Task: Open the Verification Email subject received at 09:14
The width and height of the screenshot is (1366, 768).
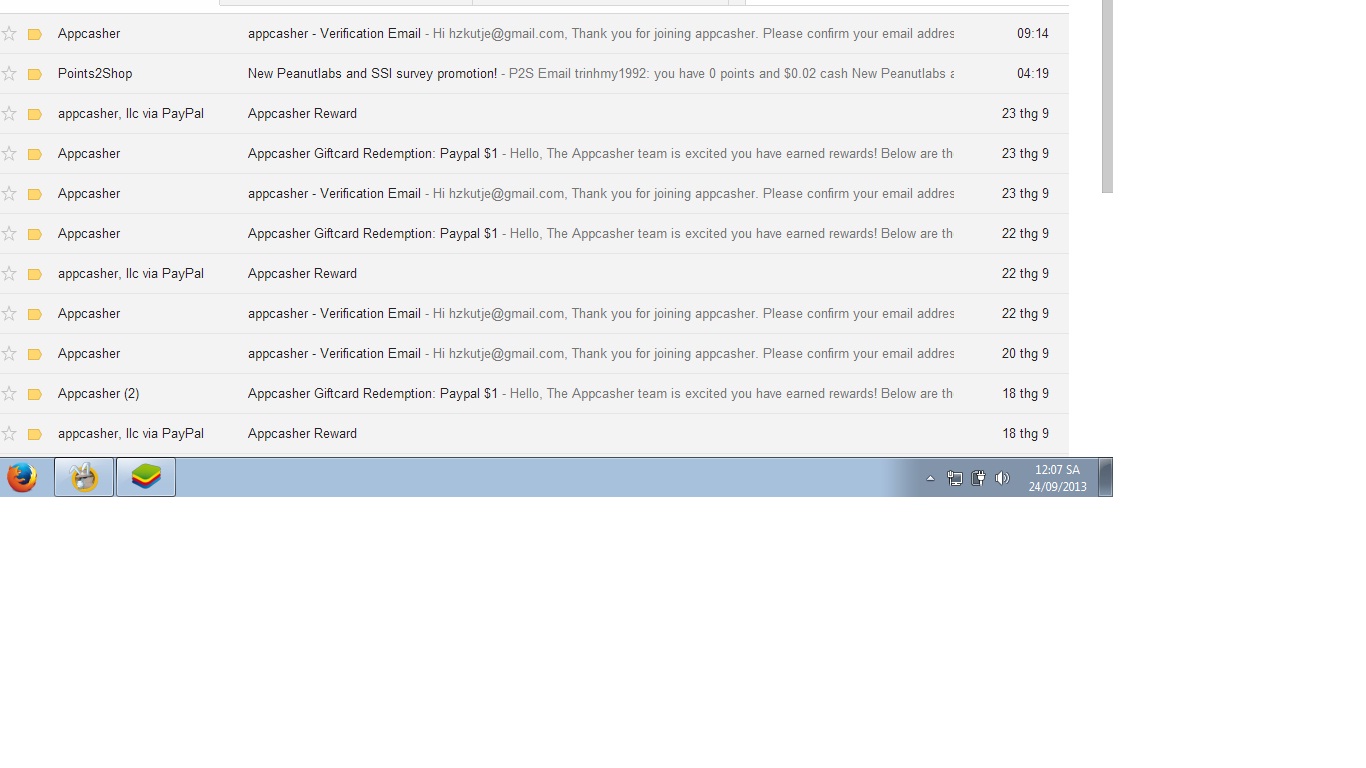Action: coord(334,33)
